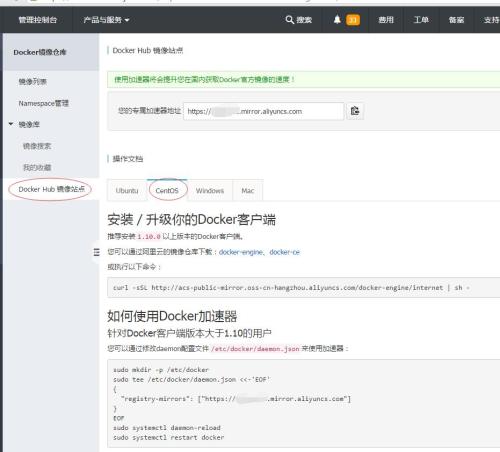Click the curl install command code block

pyautogui.click(x=303, y=287)
